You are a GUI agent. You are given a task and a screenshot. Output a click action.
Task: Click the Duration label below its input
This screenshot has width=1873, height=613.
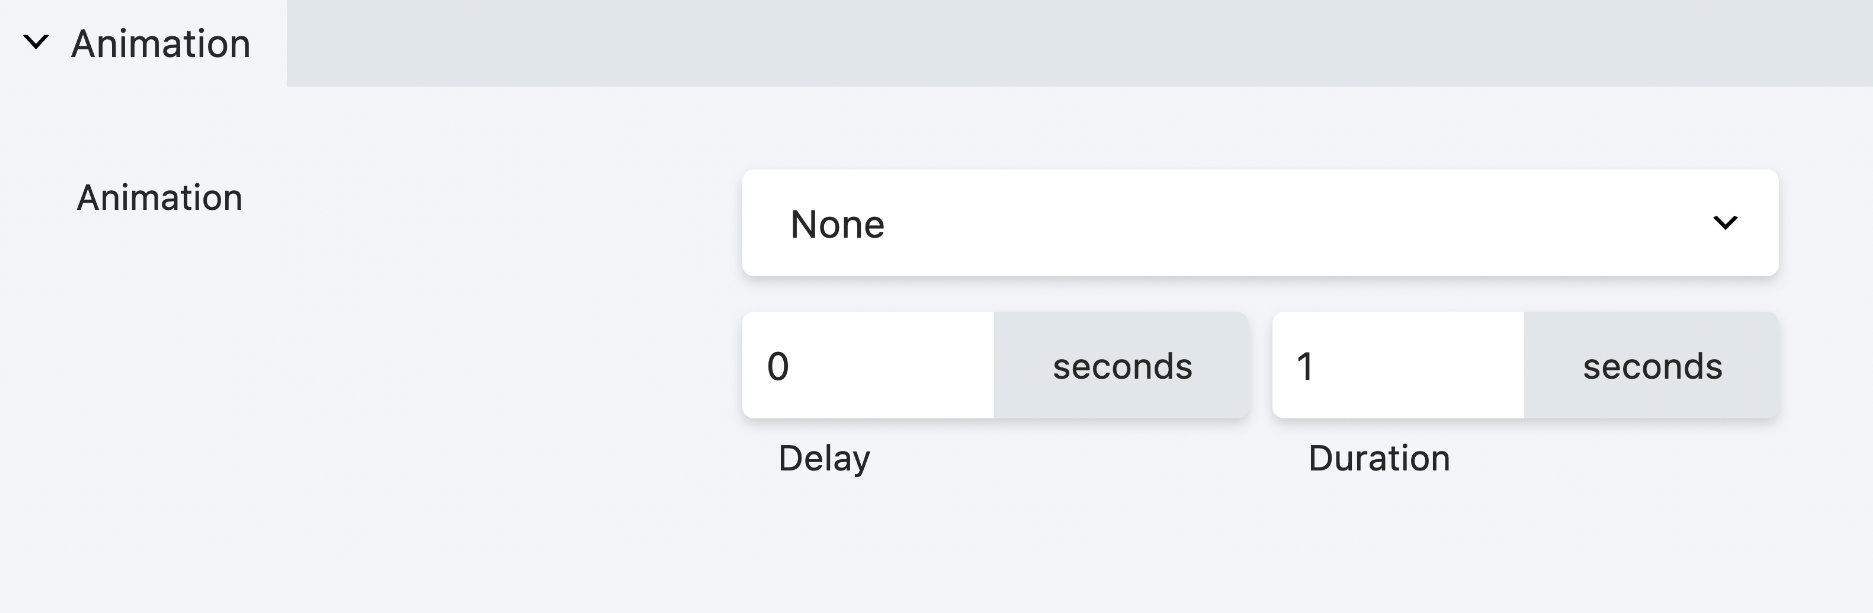[1380, 458]
